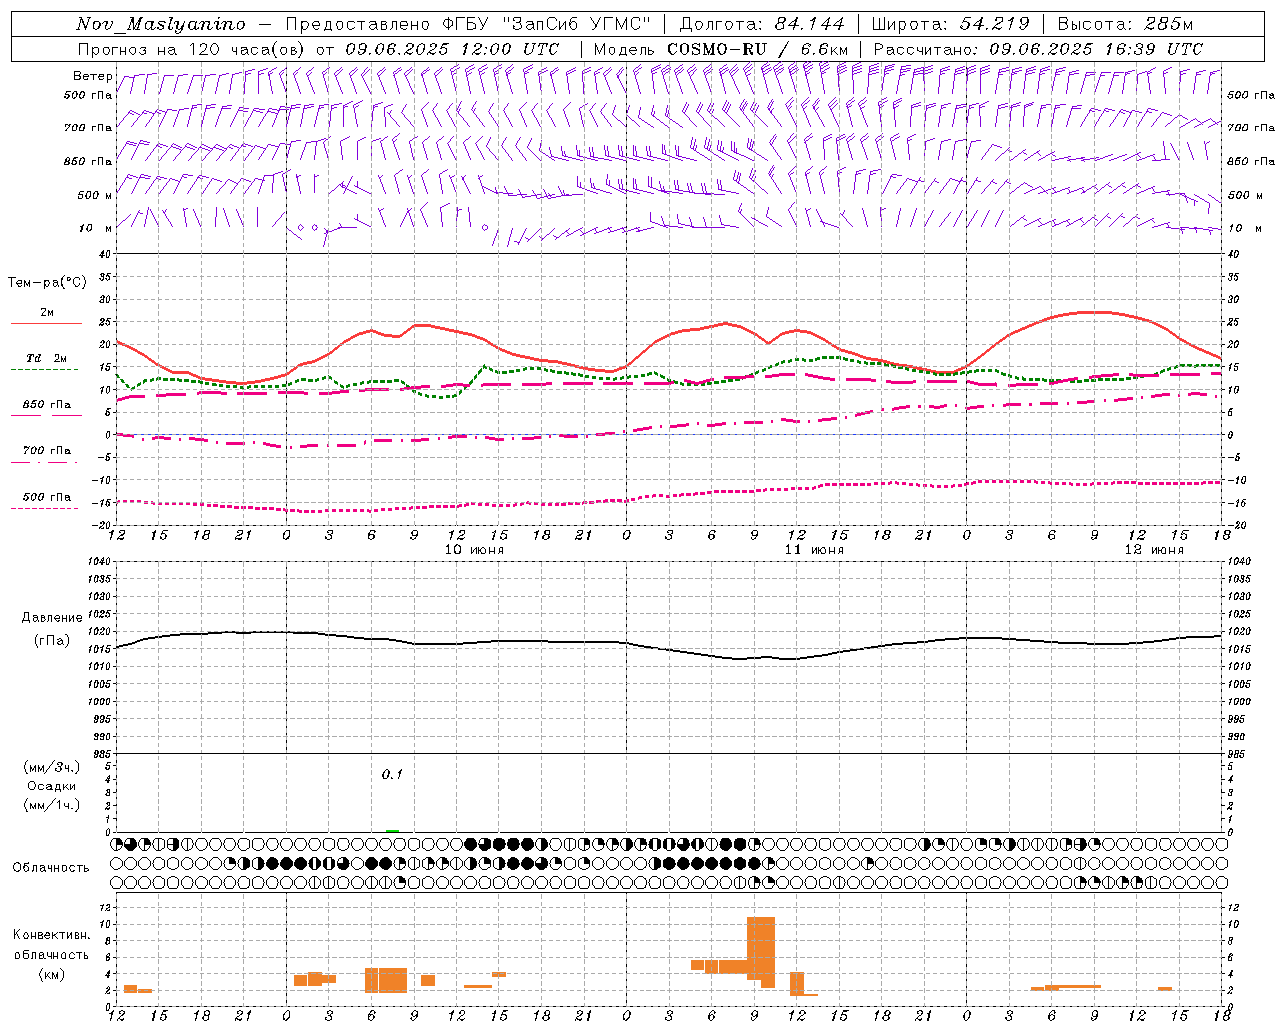The height and width of the screenshot is (1024, 1280).
Task: Click the model name COSMO-RU / 6.6км
Action: [758, 49]
